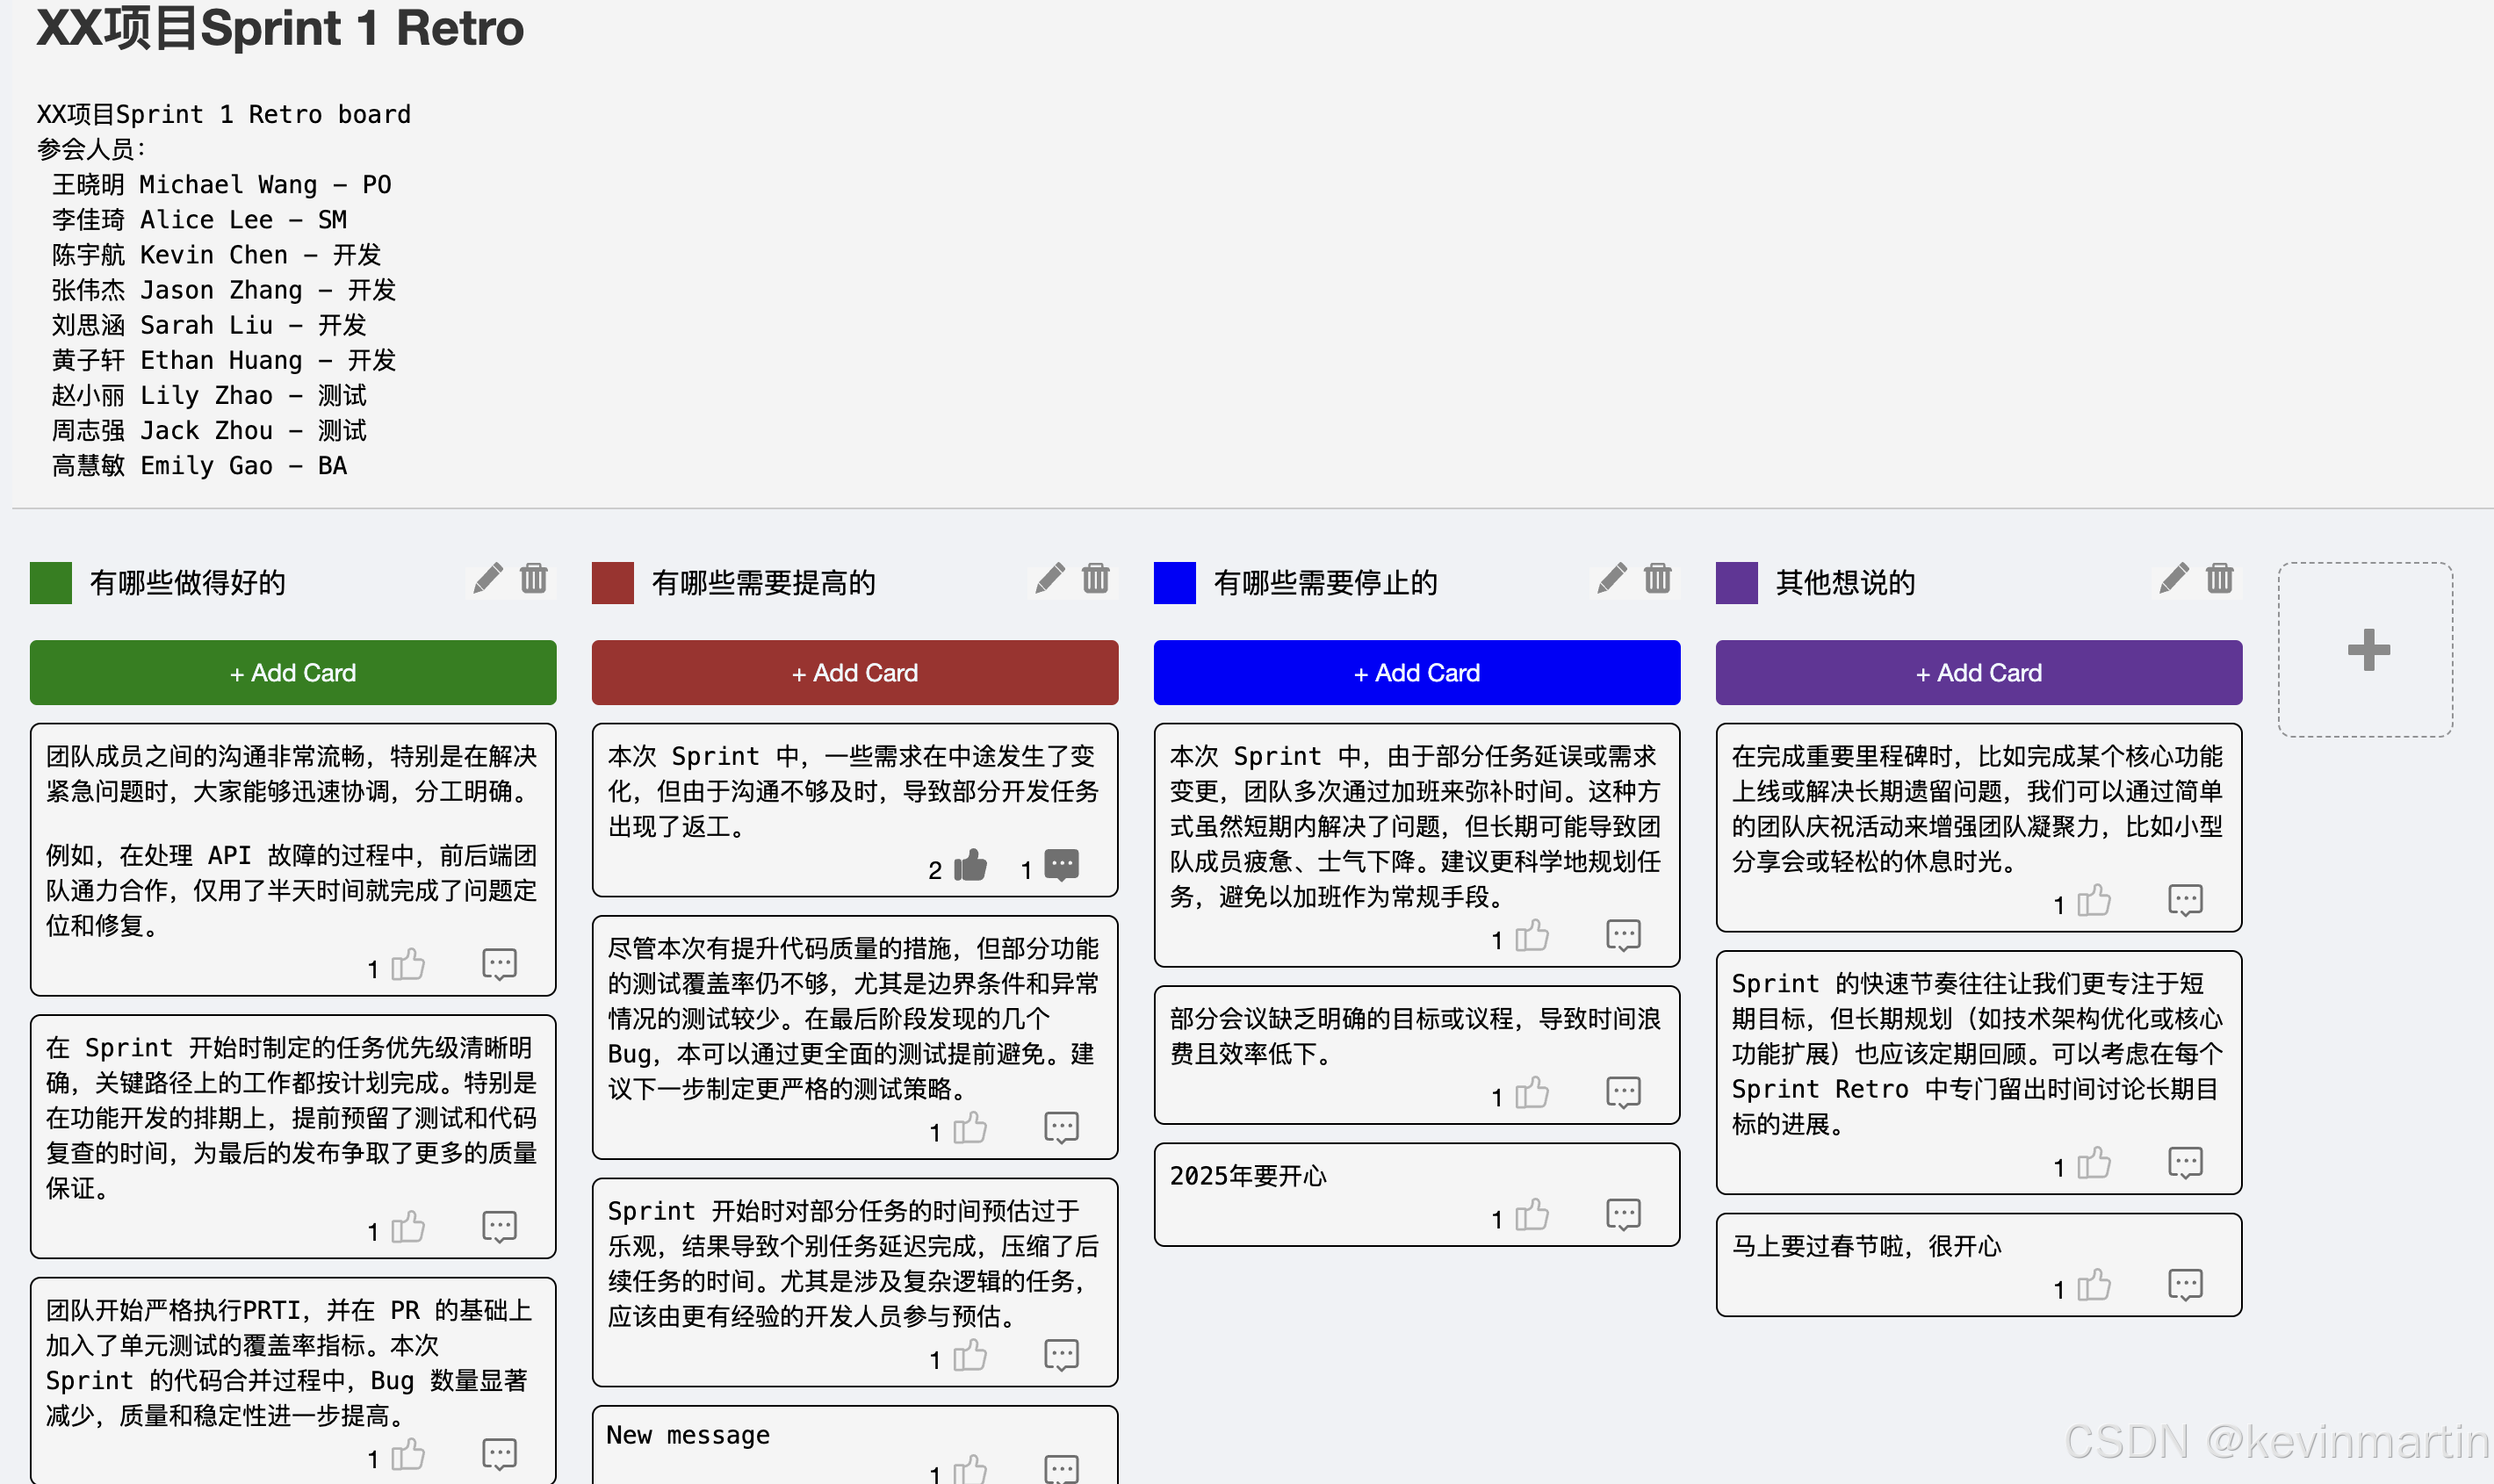Open the 2025年要开心 card text

pos(1248,1176)
